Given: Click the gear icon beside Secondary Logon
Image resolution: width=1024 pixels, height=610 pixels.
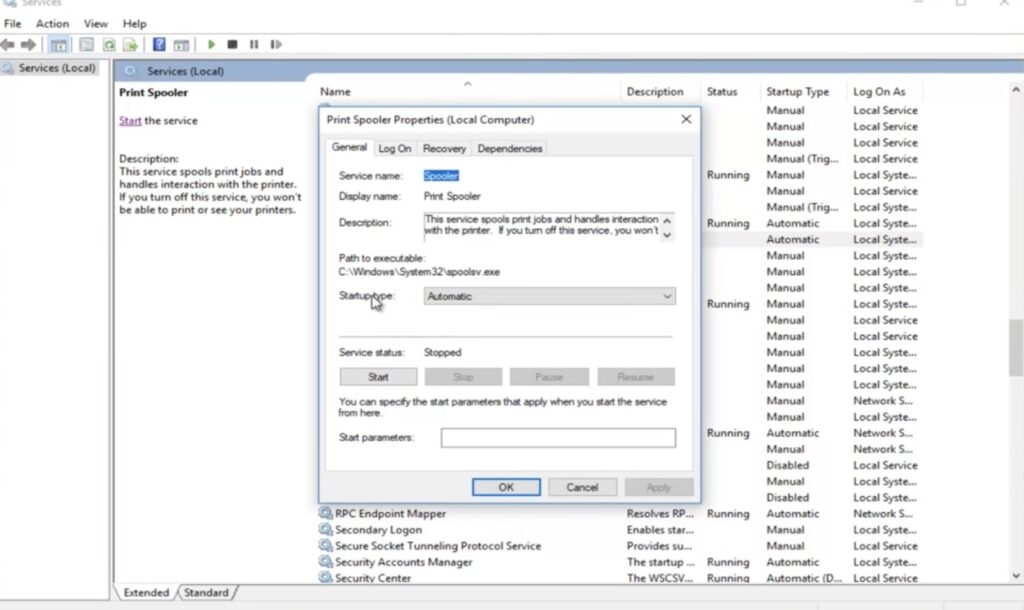Looking at the screenshot, I should point(325,529).
